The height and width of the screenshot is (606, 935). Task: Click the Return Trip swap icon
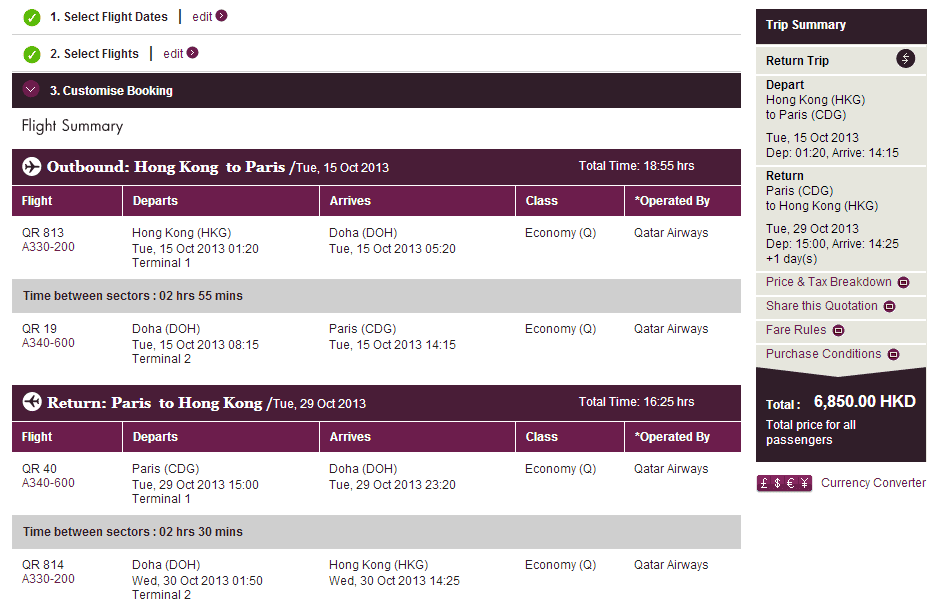pos(905,59)
